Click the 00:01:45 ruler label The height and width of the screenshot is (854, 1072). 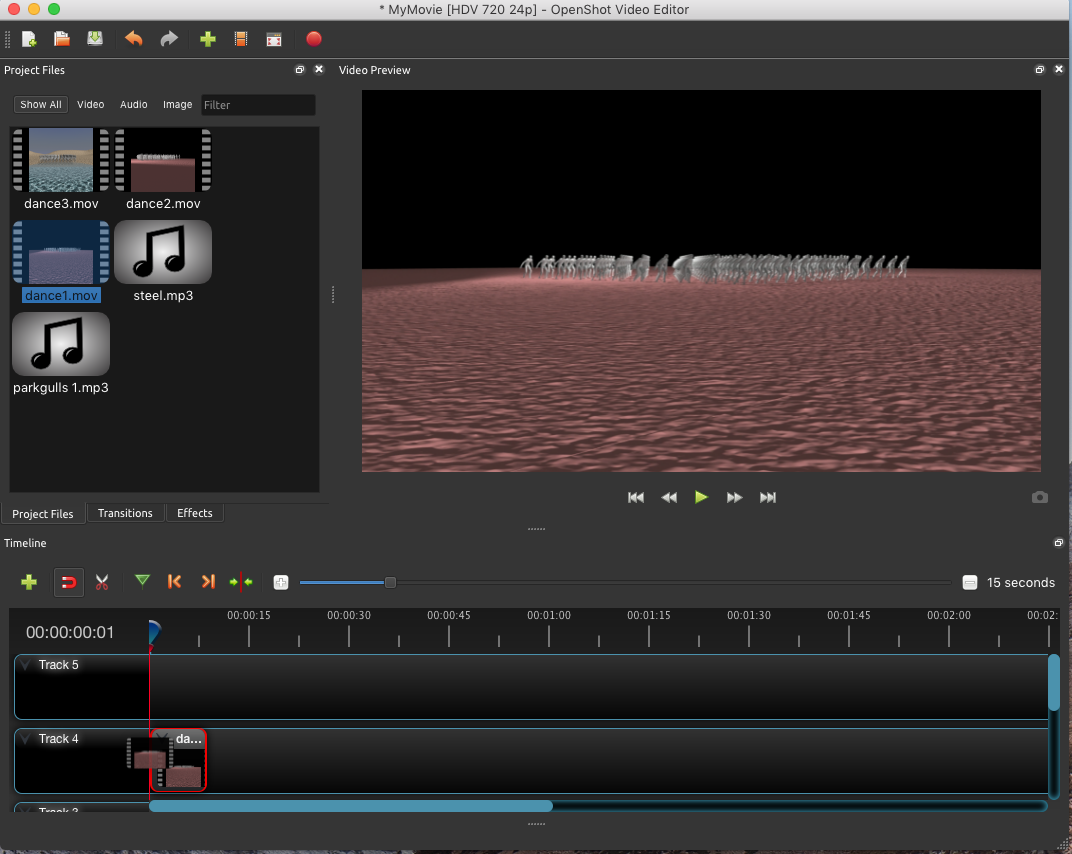tap(848, 615)
